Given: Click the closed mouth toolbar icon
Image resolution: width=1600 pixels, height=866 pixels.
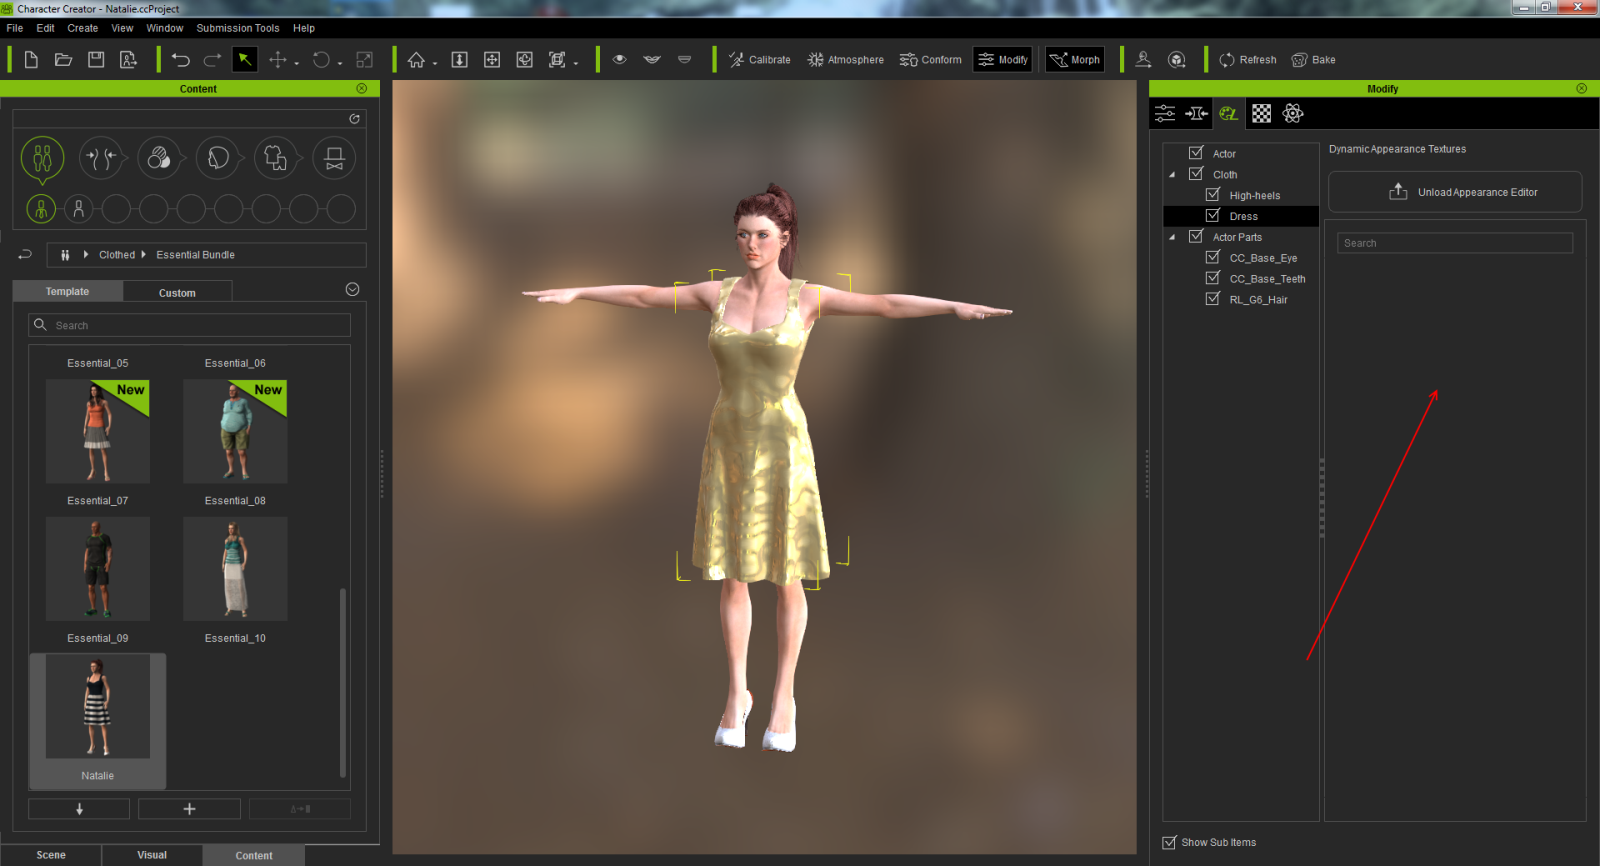Looking at the screenshot, I should [684, 59].
